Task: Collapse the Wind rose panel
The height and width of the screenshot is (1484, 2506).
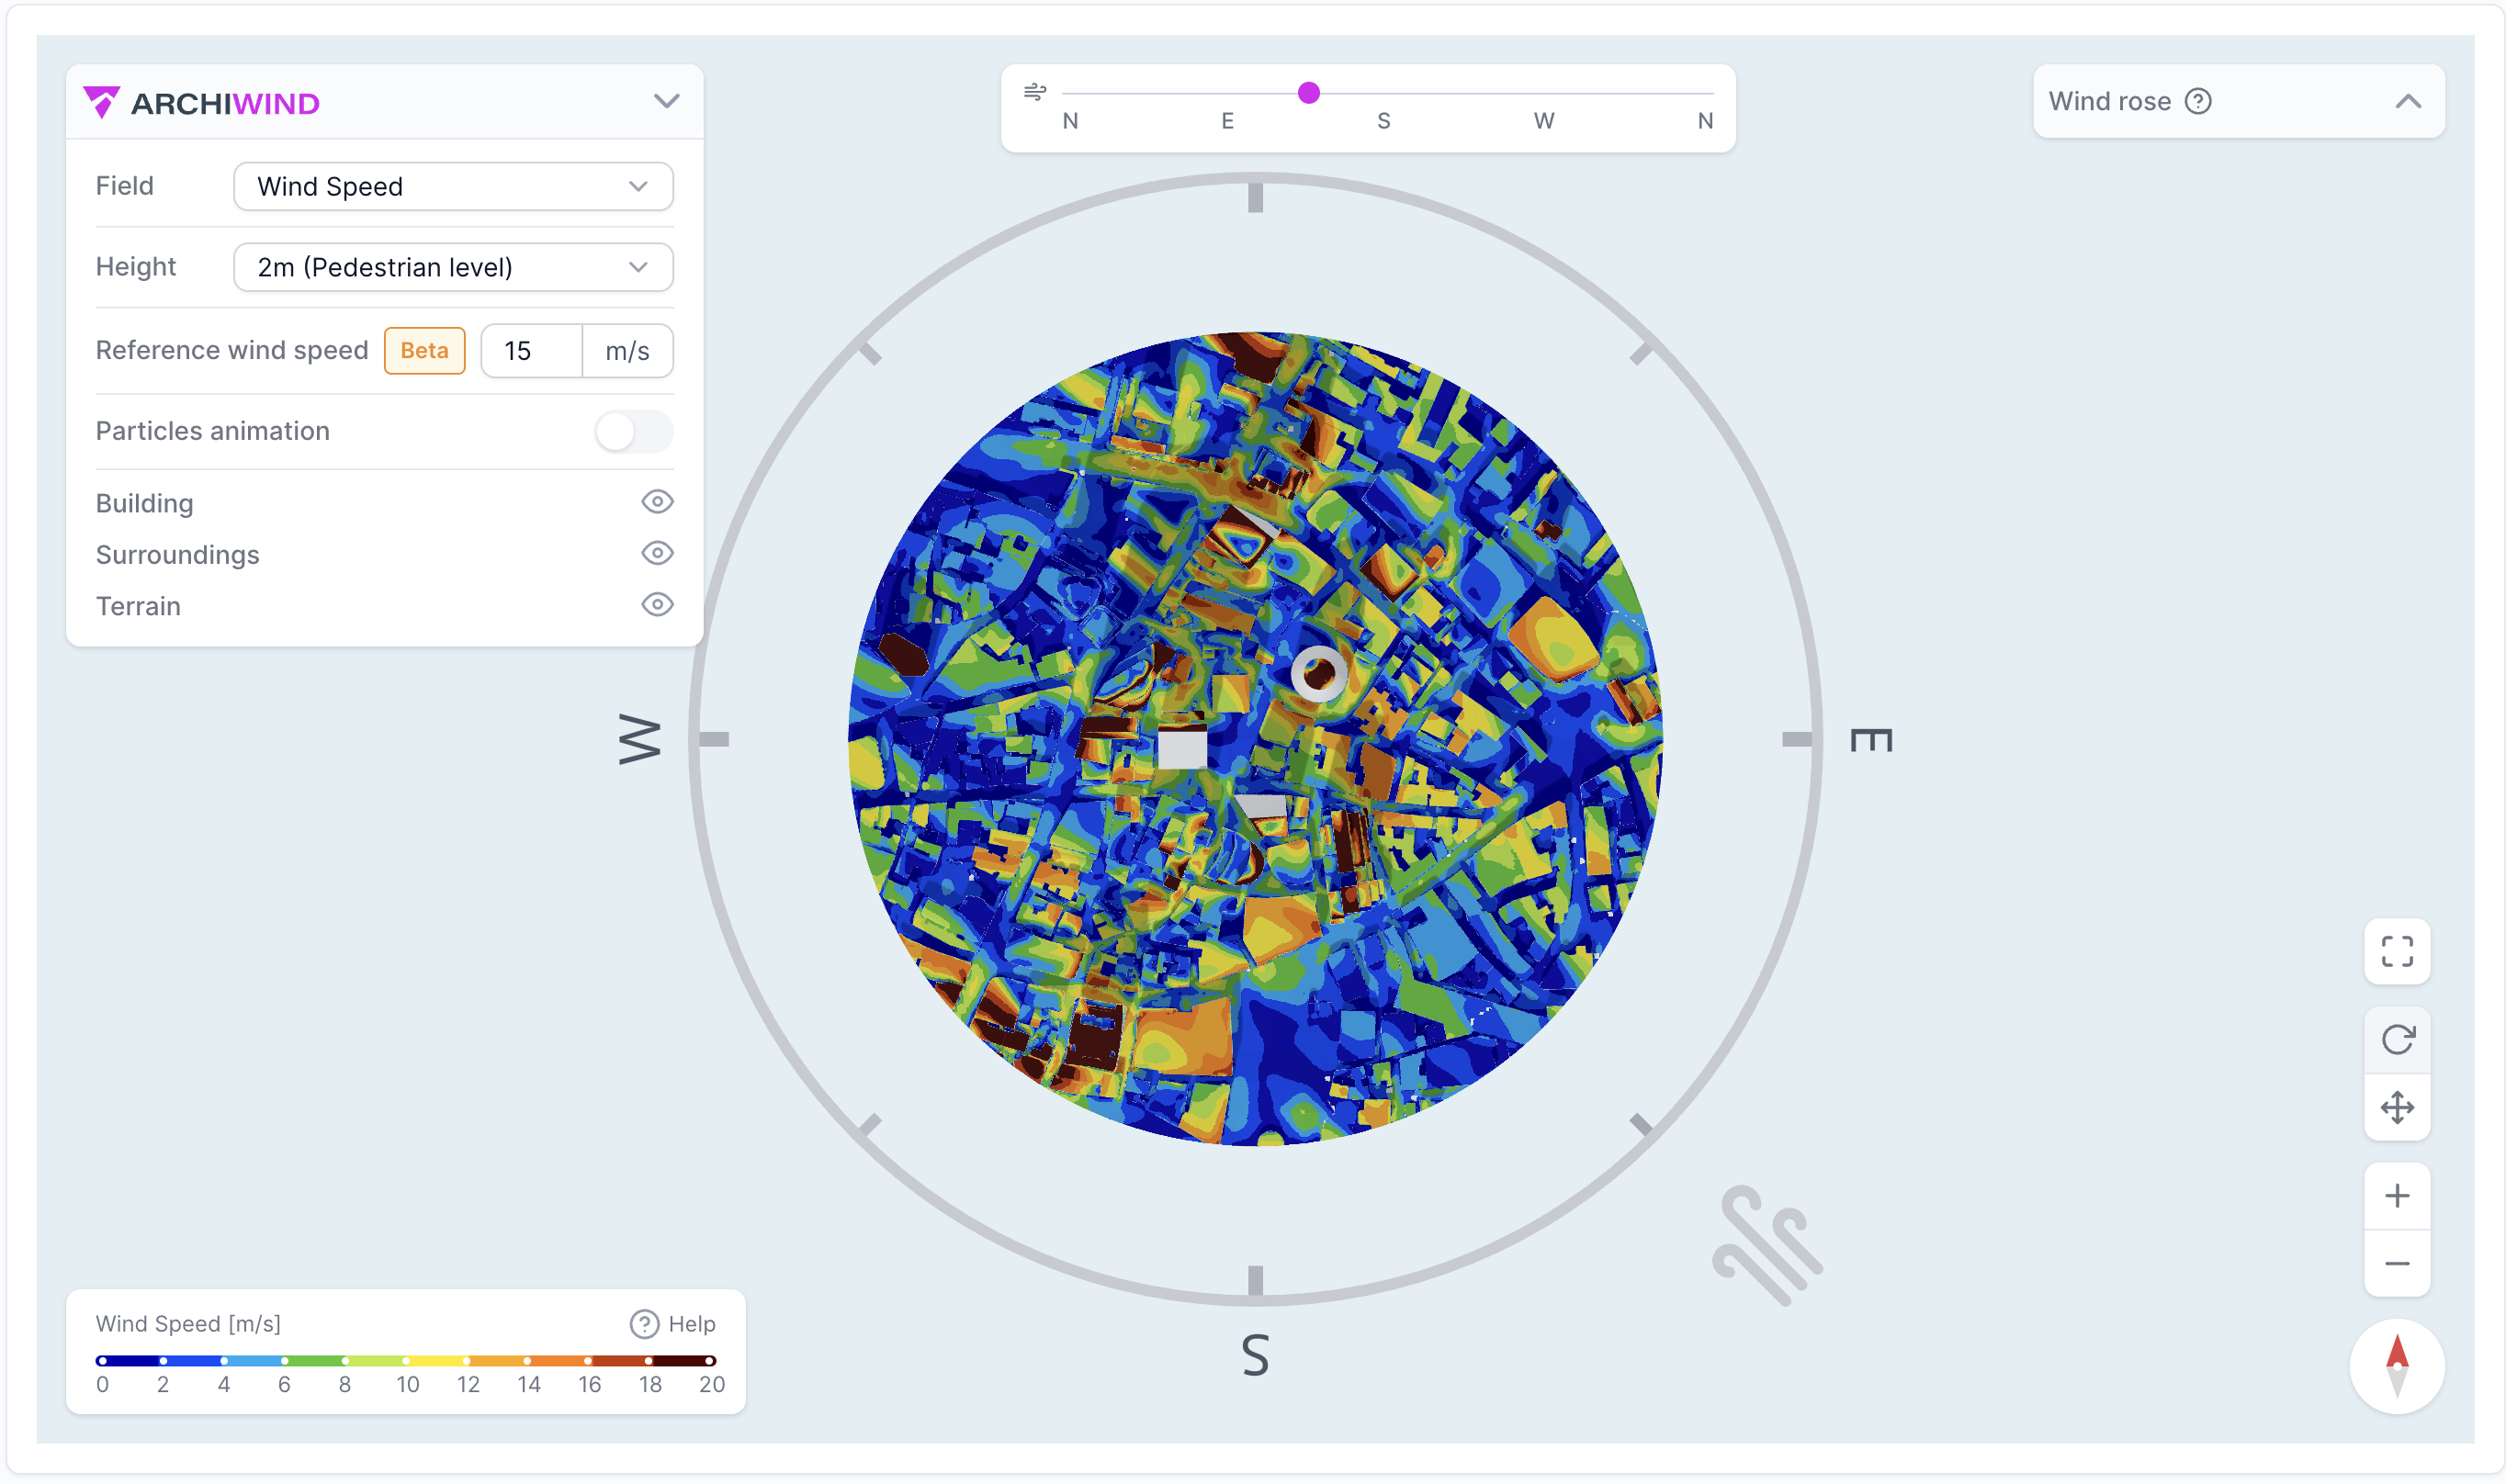Action: click(x=2407, y=101)
